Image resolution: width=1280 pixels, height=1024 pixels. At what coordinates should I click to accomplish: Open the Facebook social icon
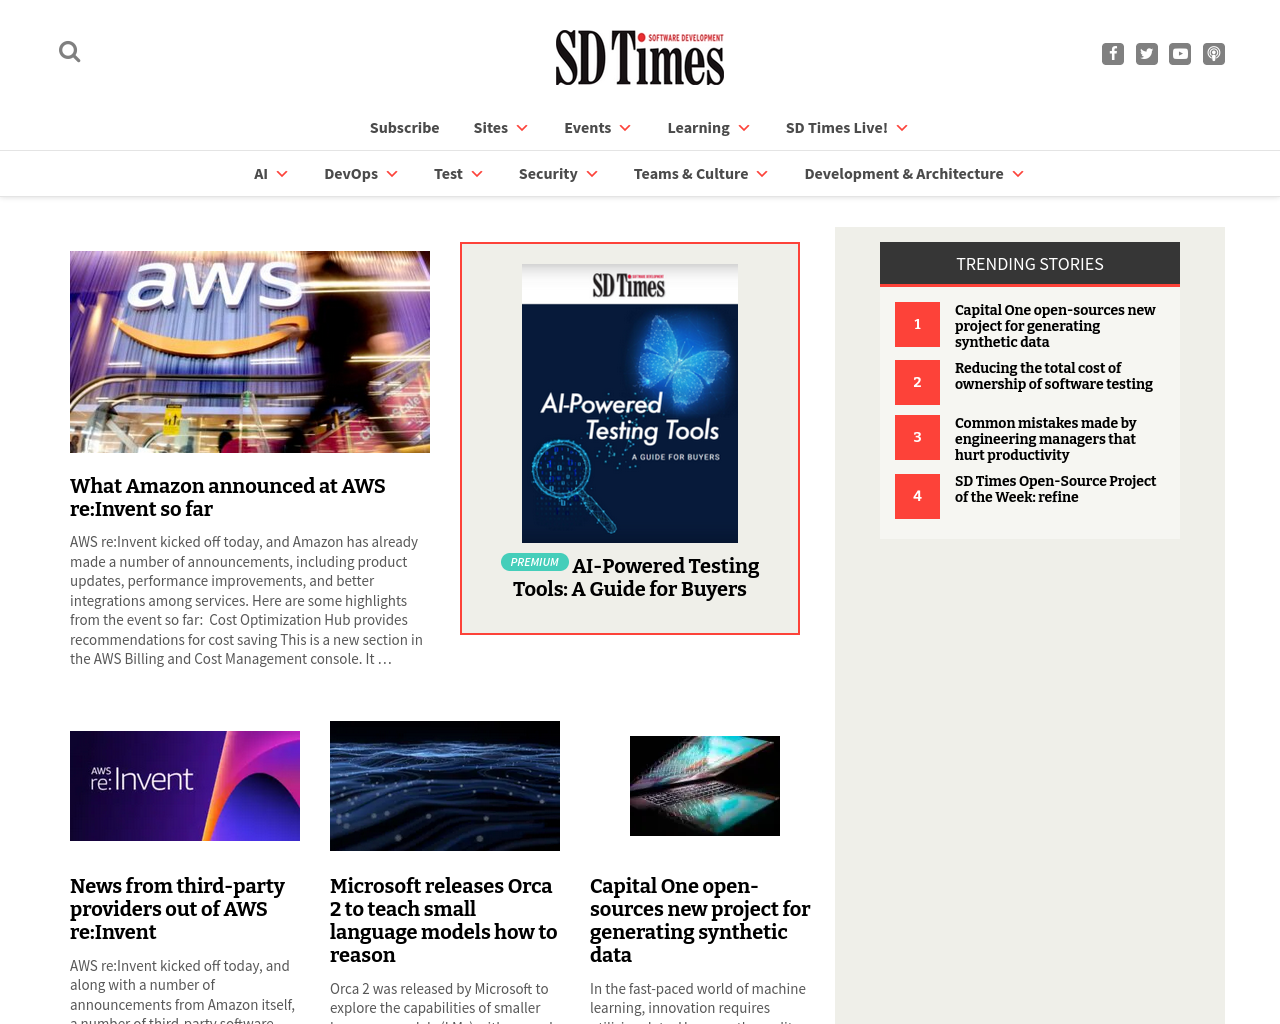click(1113, 54)
